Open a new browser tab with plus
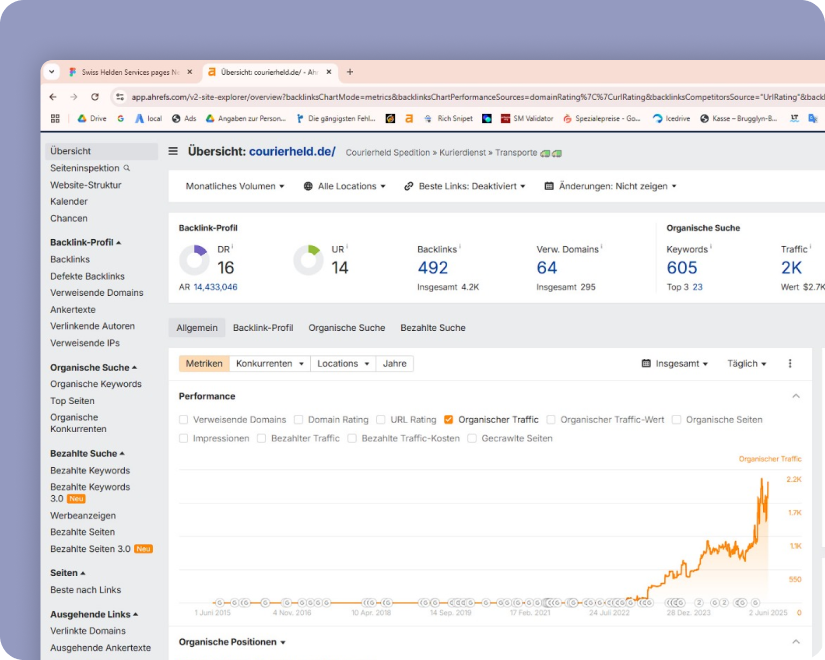The width and height of the screenshot is (825, 660). point(350,72)
